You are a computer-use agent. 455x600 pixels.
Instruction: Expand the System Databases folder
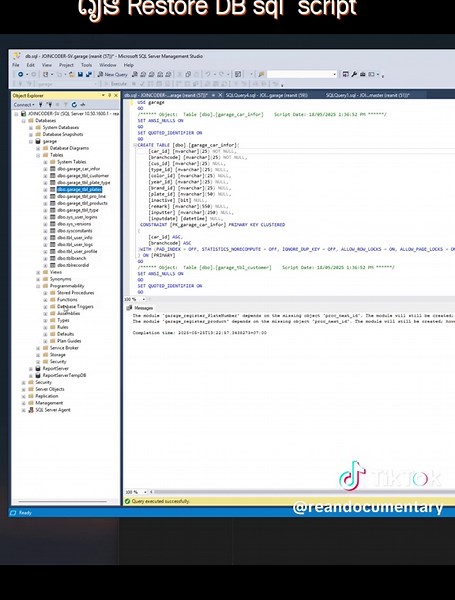pos(31,127)
